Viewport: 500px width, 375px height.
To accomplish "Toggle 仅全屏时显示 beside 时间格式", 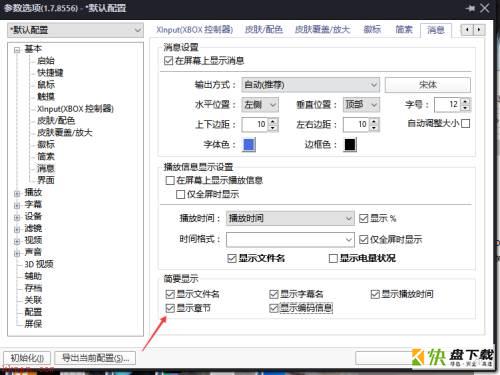I will (363, 239).
